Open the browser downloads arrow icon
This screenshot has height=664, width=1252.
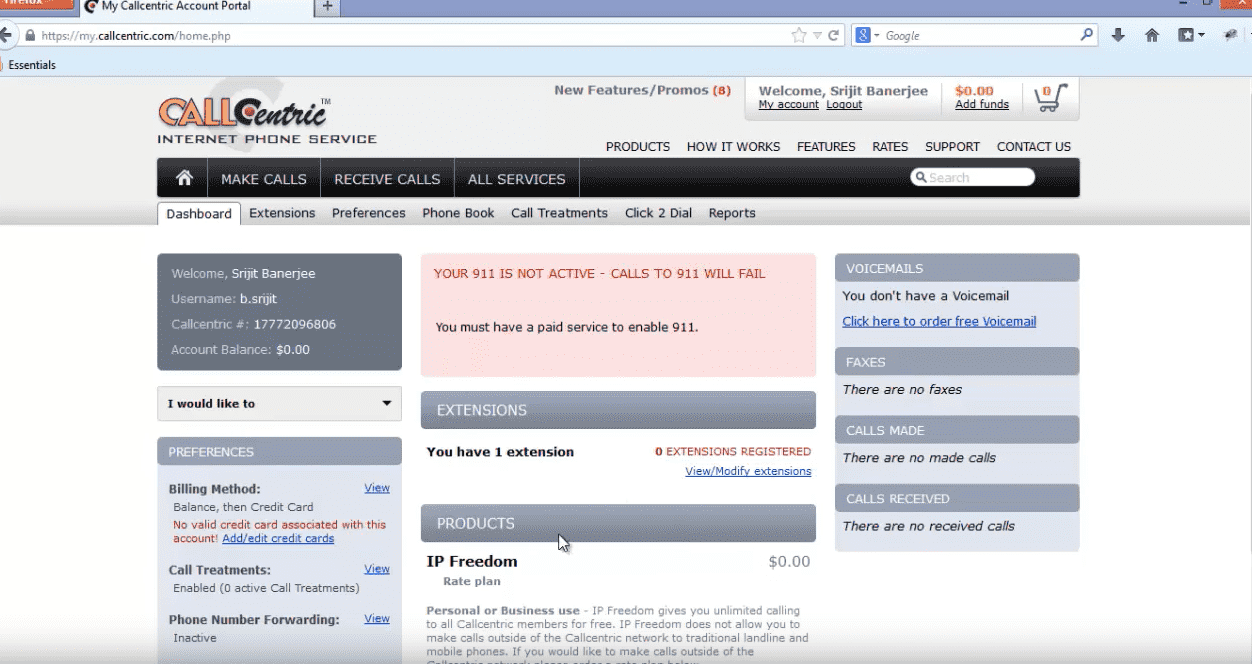[1118, 35]
